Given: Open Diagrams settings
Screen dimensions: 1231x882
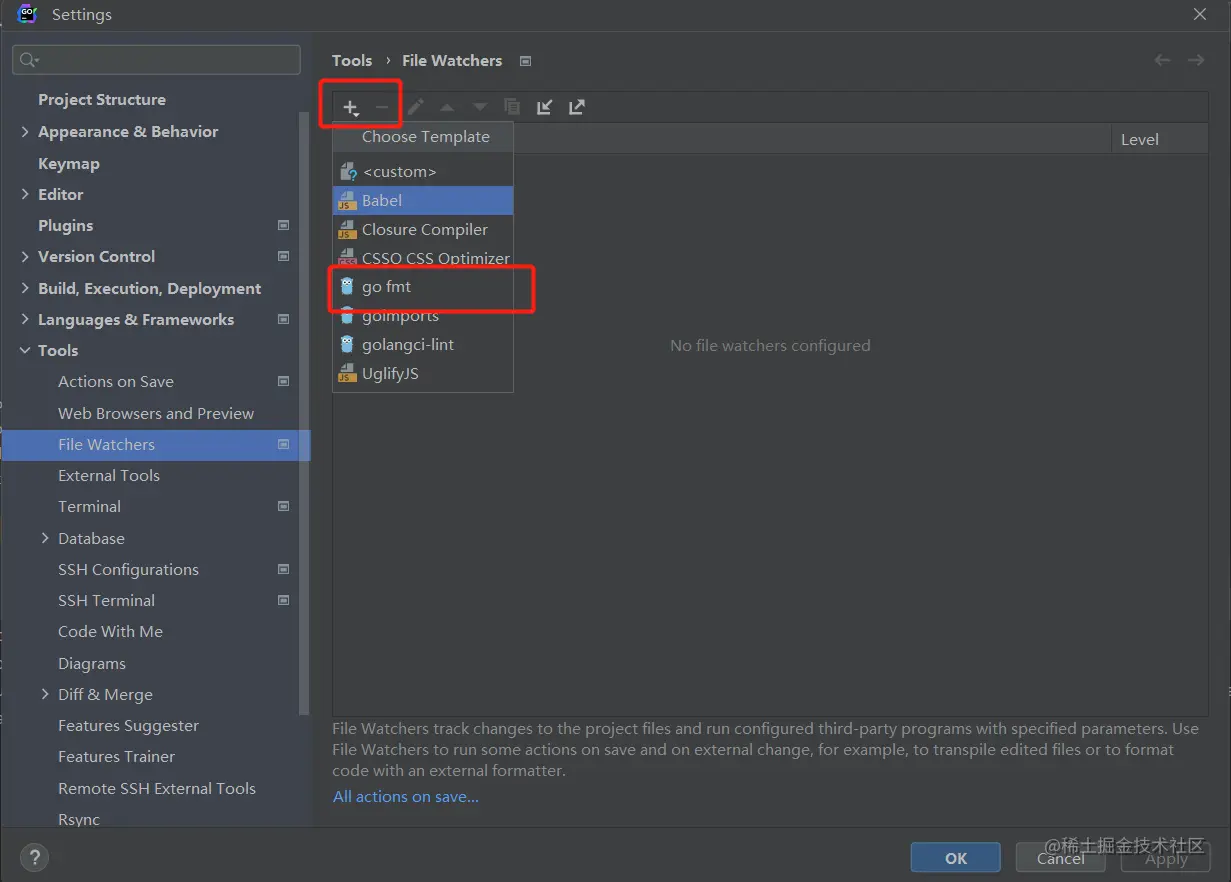Looking at the screenshot, I should point(92,664).
